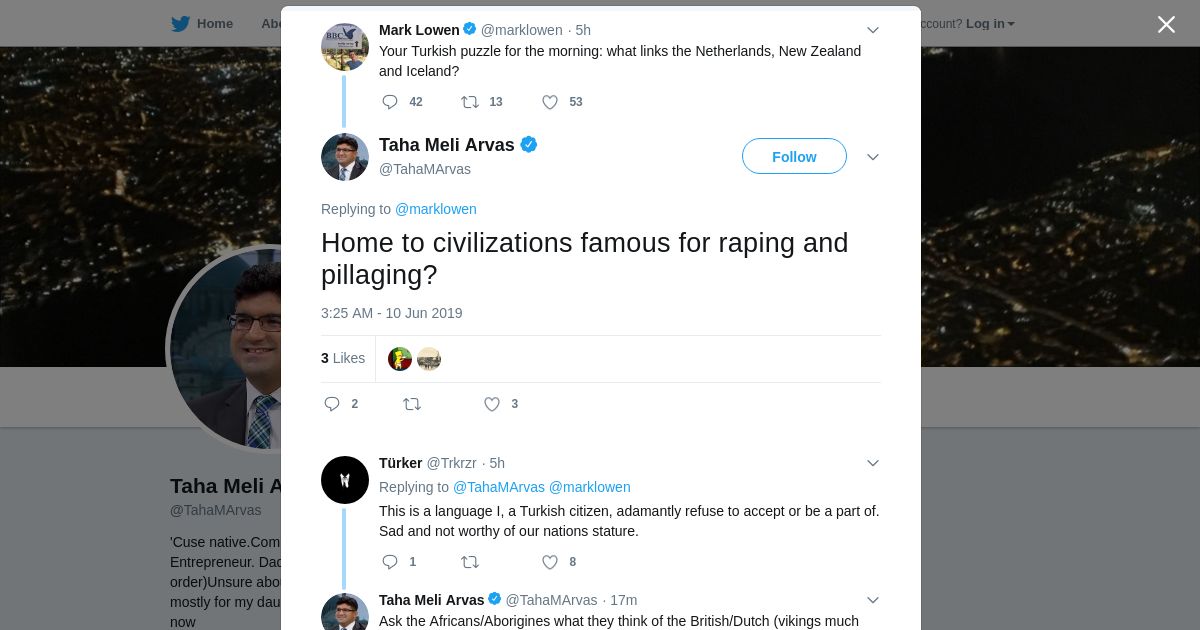
Task: Expand options chevron on Türker's reply
Action: (x=872, y=463)
